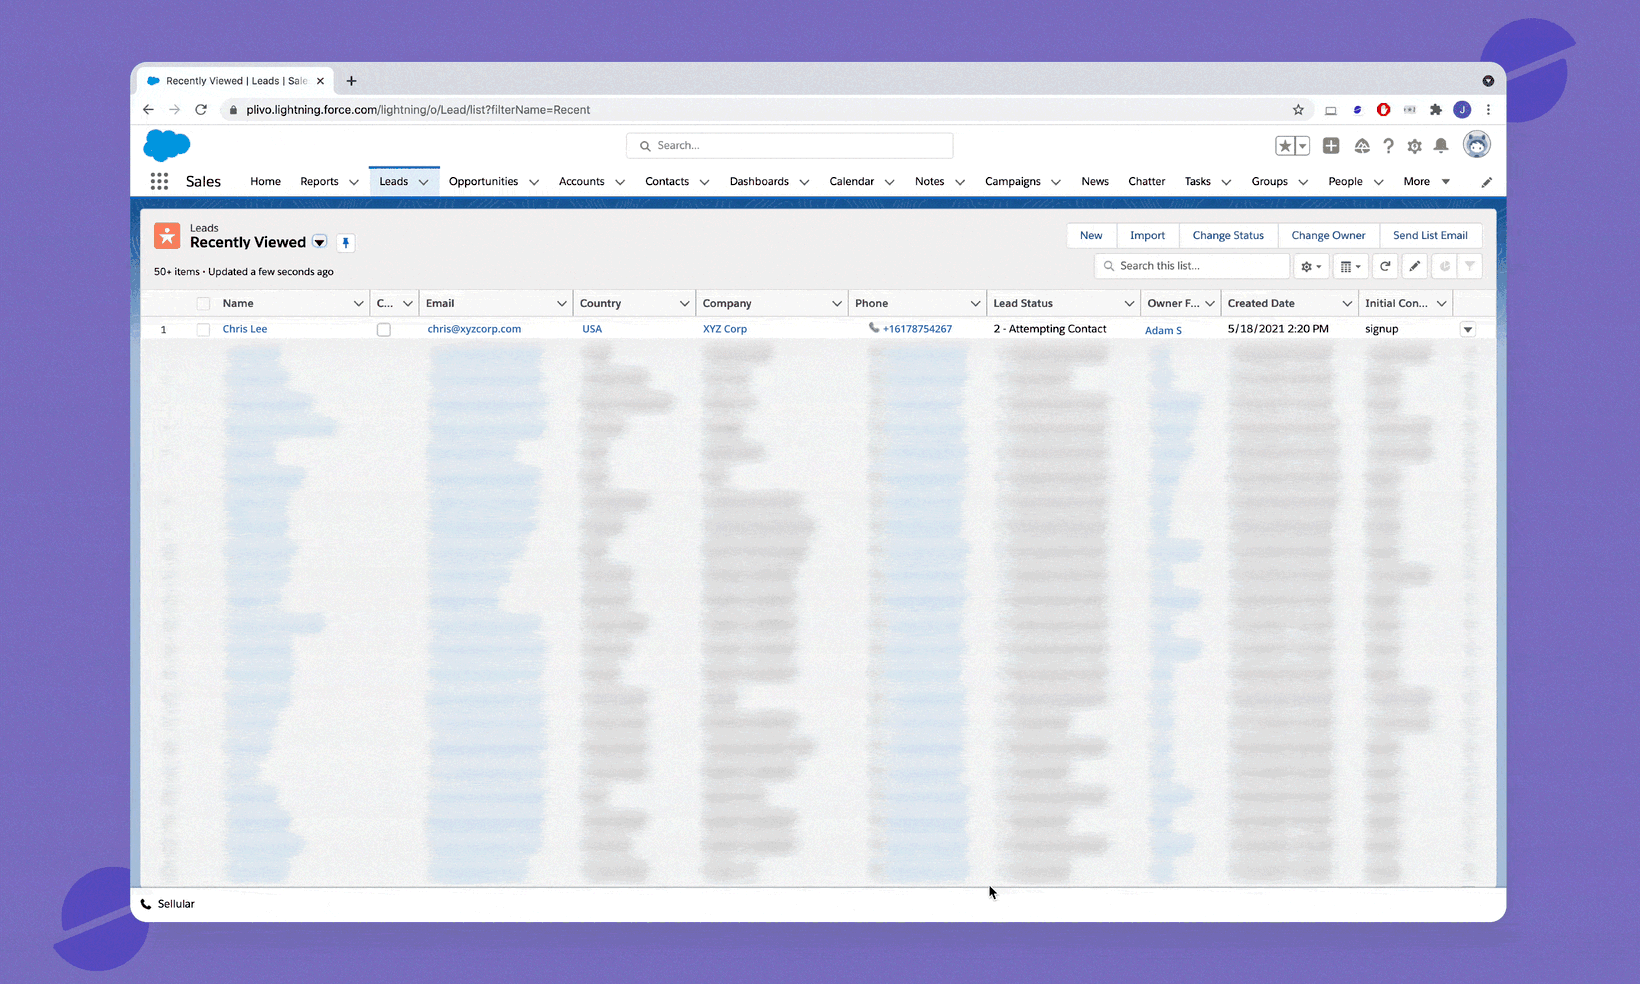Open the charts icon in list controls
This screenshot has height=984, width=1640.
pyautogui.click(x=1444, y=266)
